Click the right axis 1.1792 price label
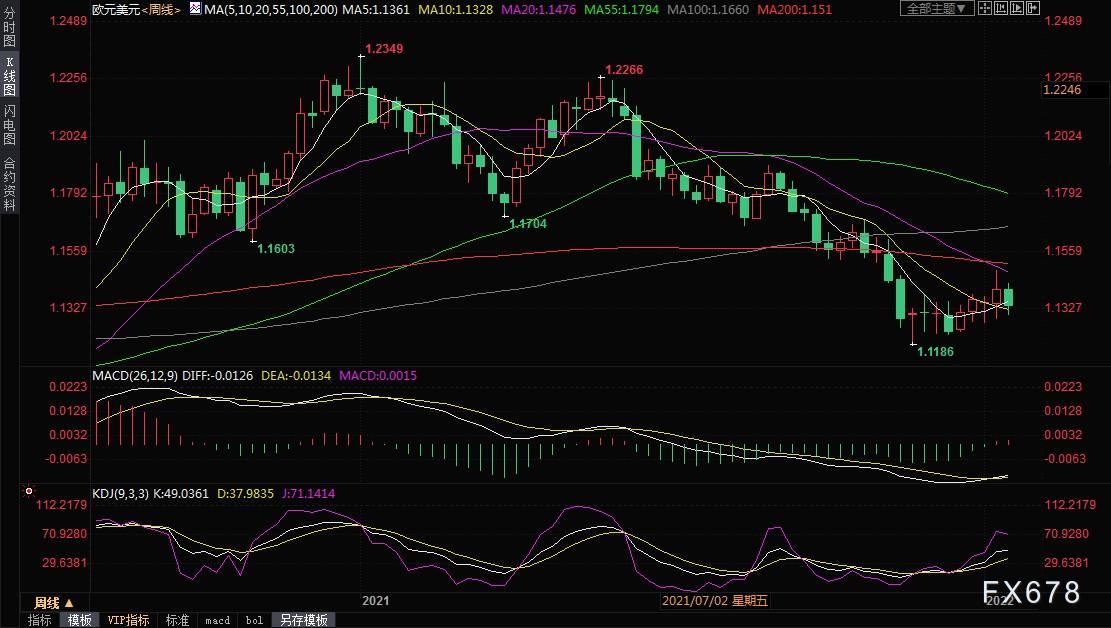The width and height of the screenshot is (1111, 628). coord(1064,193)
